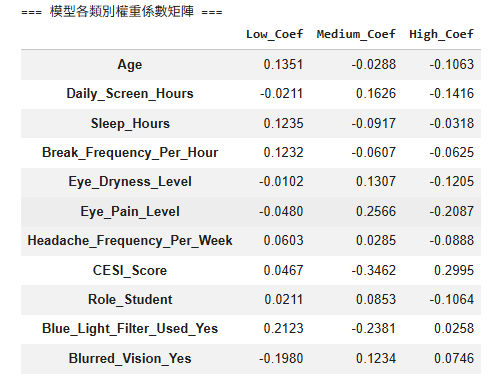Select the Blurred_Vision_Yes row label

point(130,359)
